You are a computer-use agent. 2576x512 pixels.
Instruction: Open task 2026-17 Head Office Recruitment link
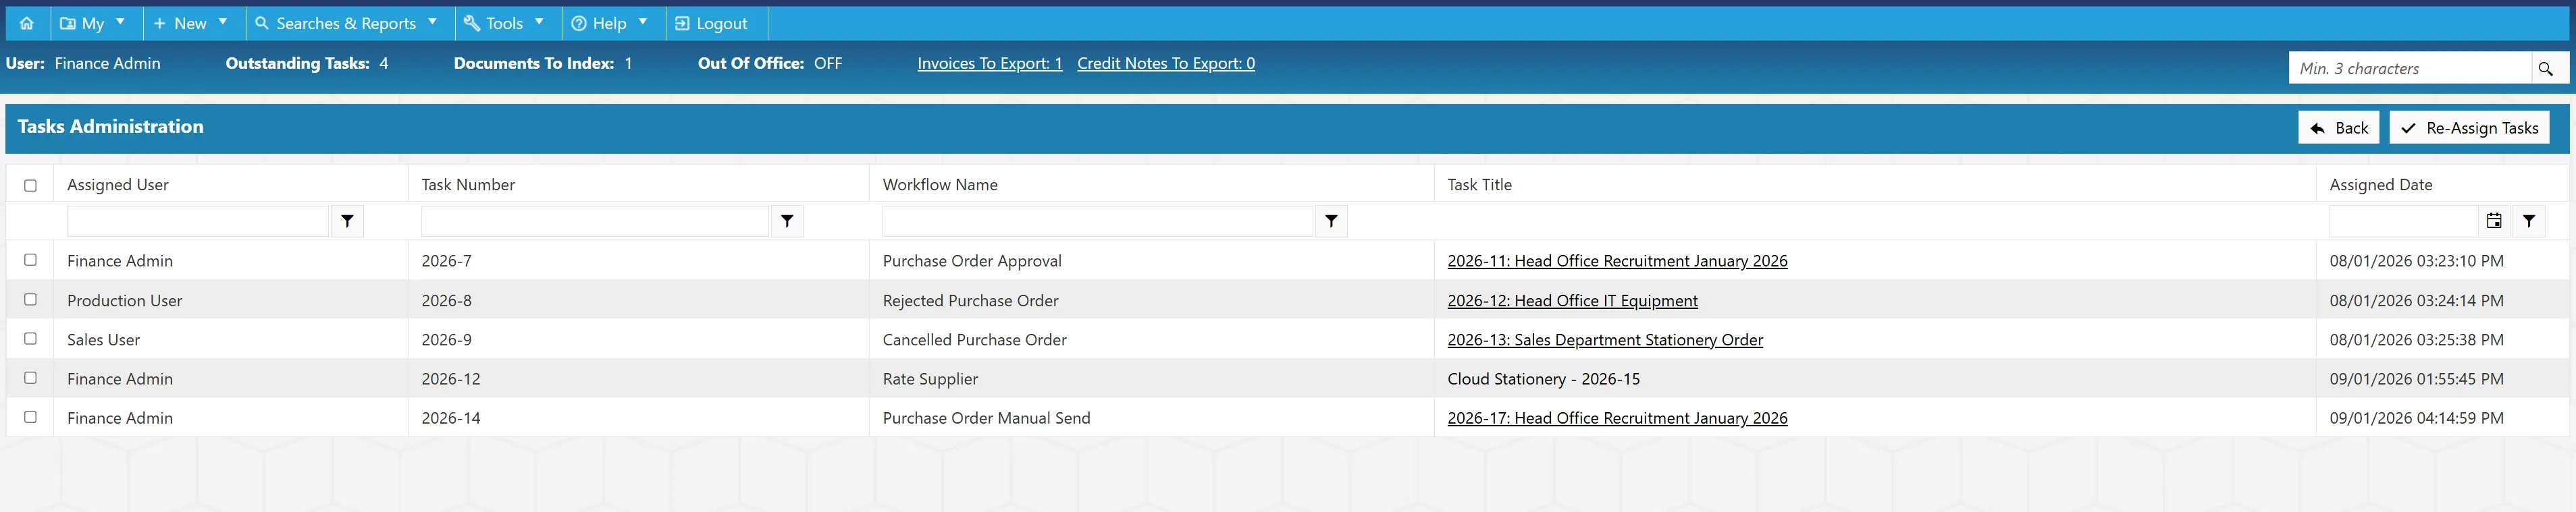(x=1617, y=418)
